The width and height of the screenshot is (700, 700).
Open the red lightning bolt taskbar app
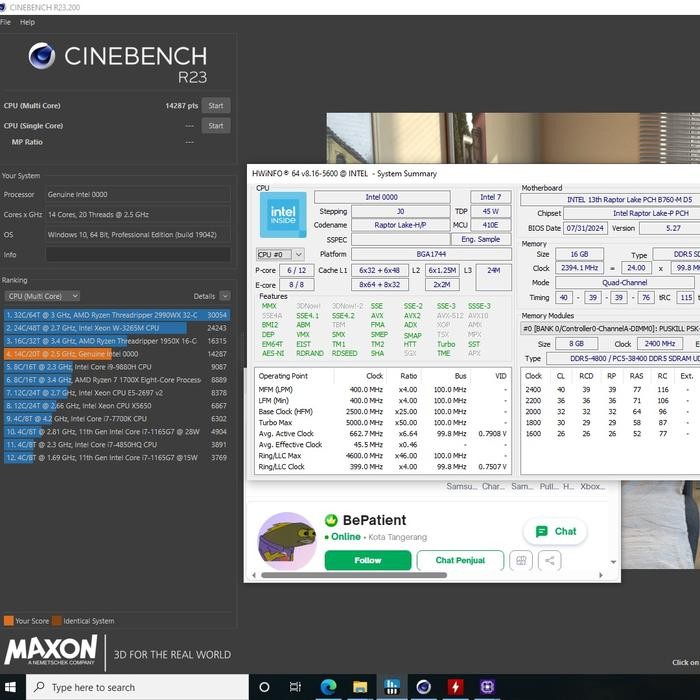pos(455,687)
